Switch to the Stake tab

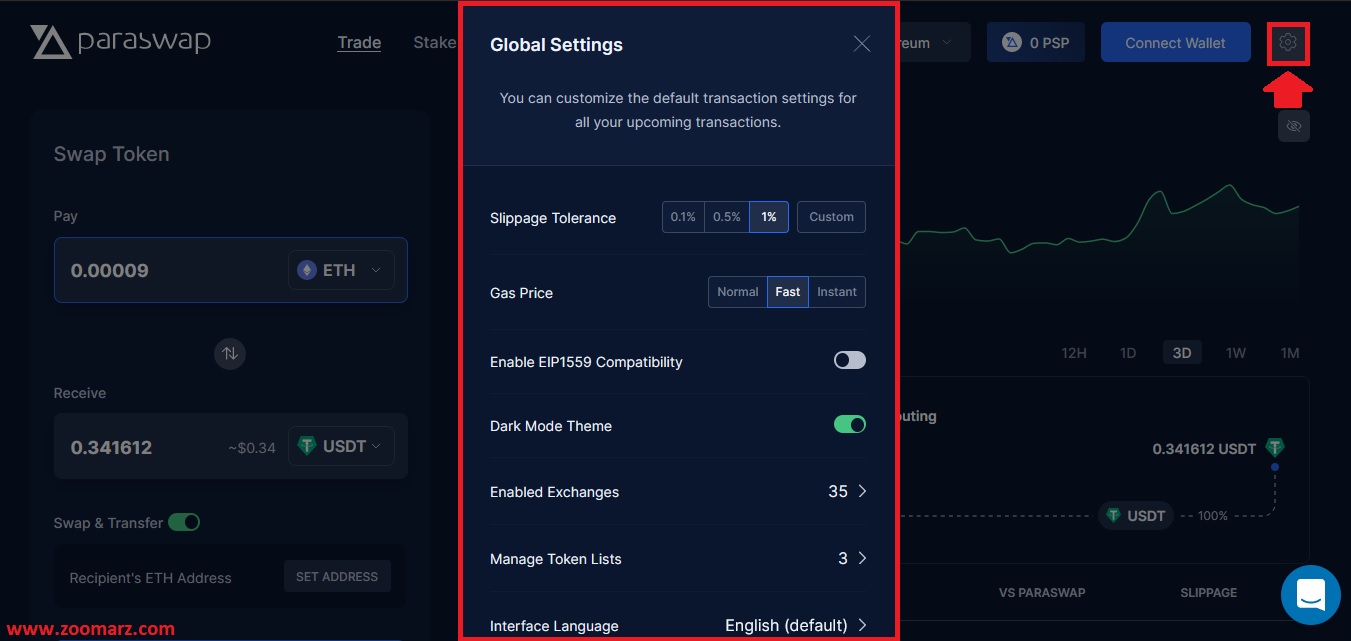click(x=435, y=43)
